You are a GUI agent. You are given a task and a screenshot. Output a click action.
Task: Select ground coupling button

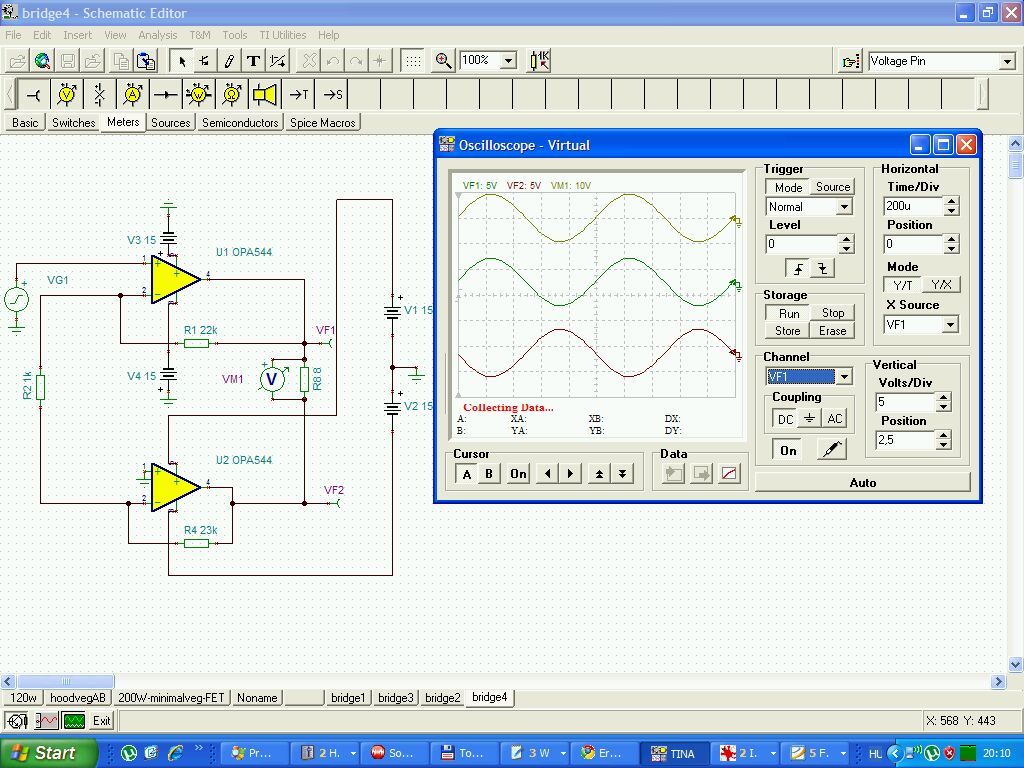click(810, 419)
